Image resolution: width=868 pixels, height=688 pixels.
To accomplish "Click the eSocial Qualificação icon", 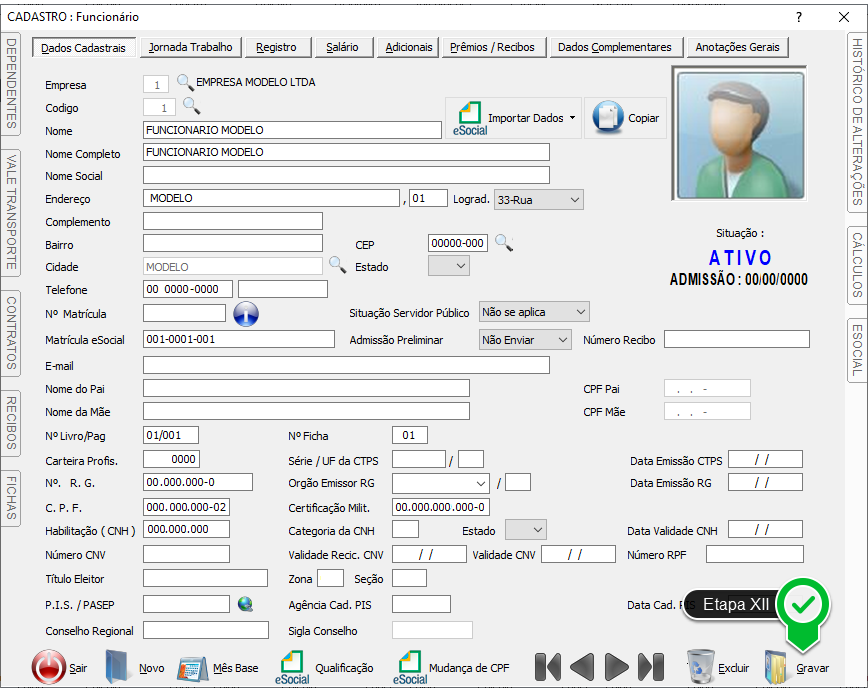I will 294,667.
